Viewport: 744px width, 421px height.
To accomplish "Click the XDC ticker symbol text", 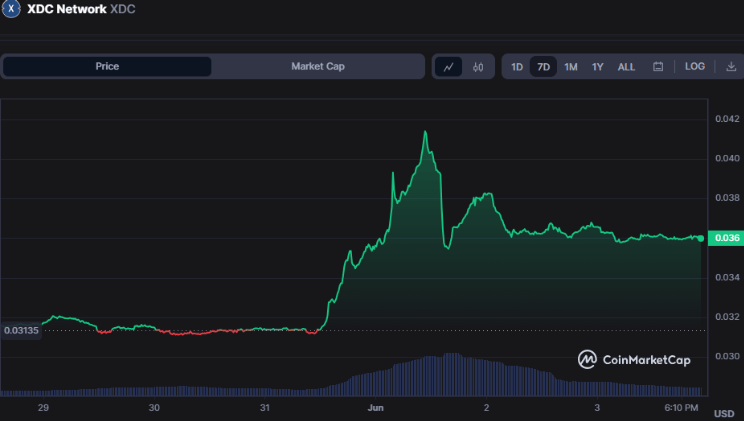I will click(122, 9).
